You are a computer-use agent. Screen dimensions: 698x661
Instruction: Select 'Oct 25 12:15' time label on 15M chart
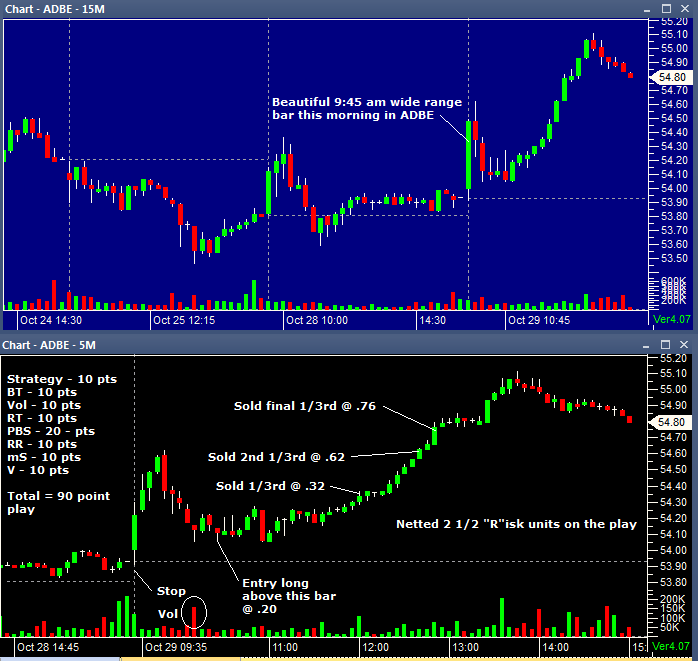[x=184, y=320]
